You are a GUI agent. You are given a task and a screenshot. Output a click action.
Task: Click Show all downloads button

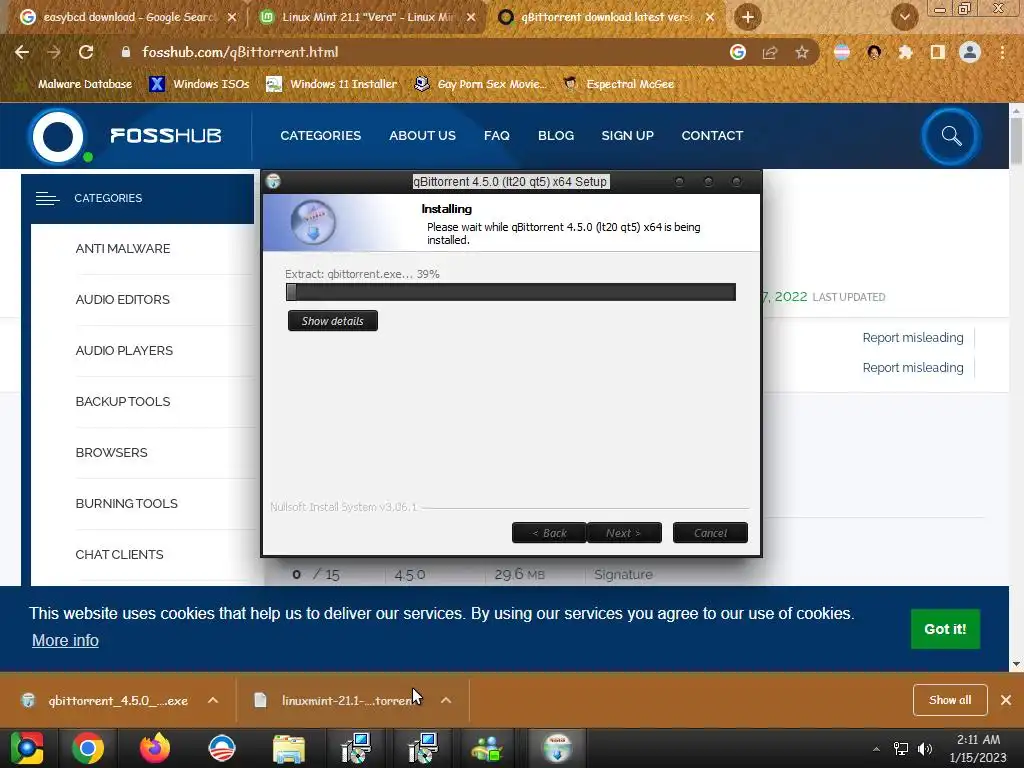click(x=950, y=700)
